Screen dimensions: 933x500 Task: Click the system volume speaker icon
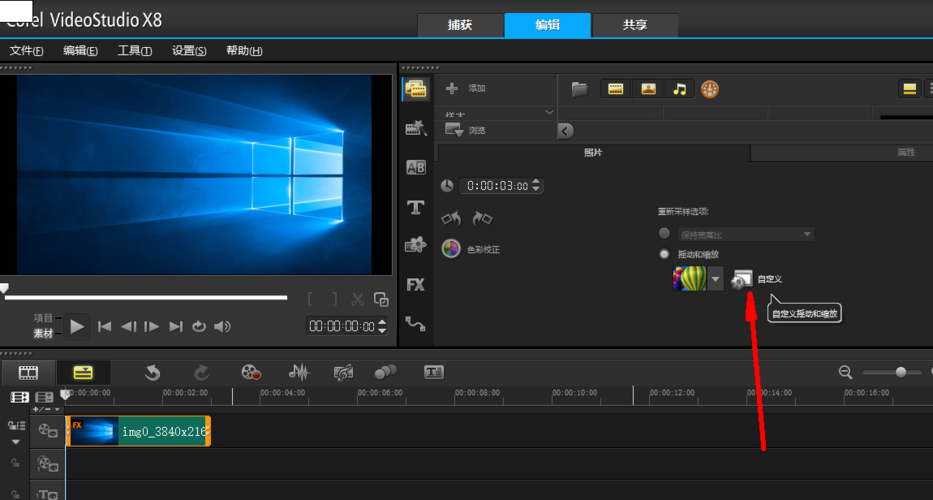coord(223,326)
